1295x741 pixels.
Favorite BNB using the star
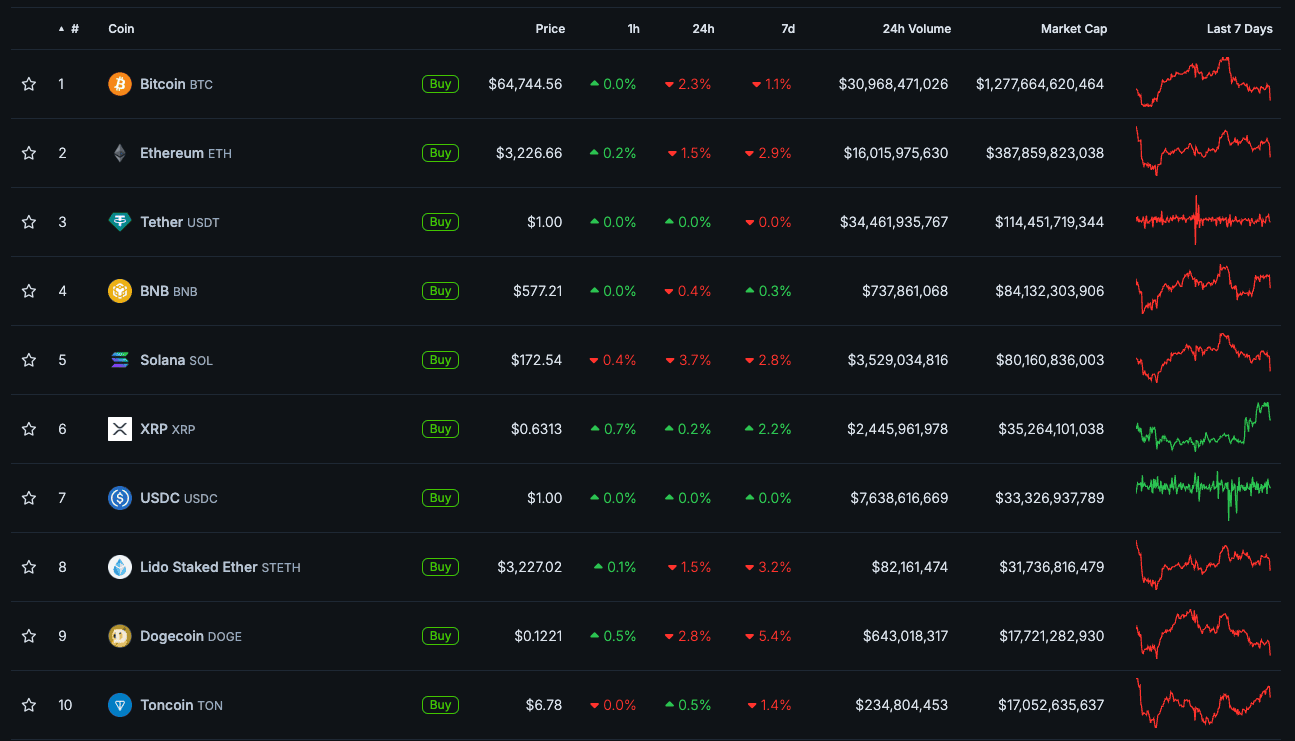[29, 291]
